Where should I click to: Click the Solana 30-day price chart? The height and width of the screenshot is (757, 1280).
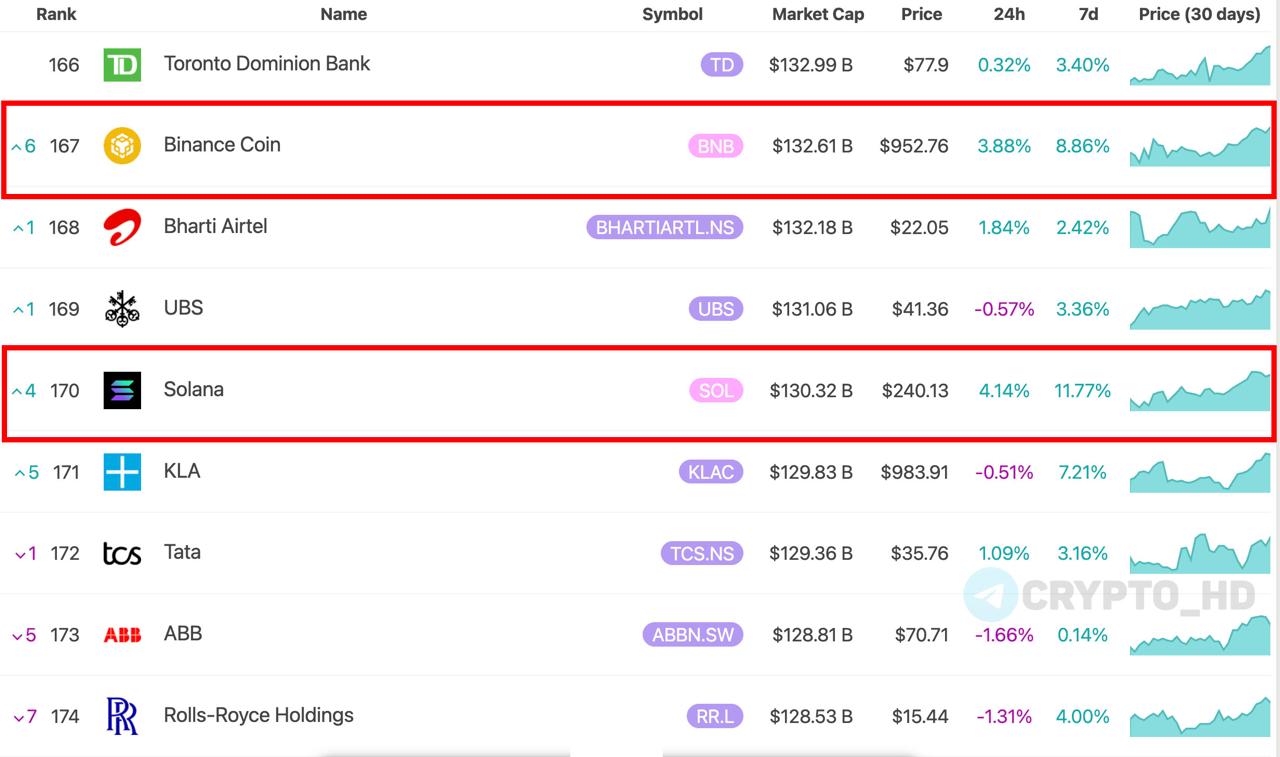[x=1200, y=391]
